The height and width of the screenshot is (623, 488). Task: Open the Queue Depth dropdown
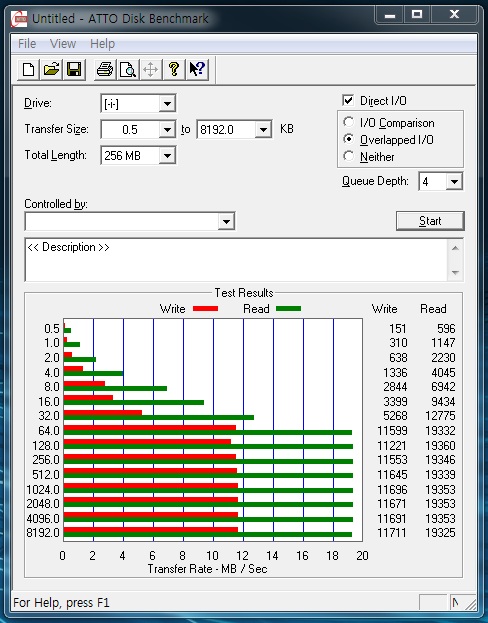[x=454, y=182]
